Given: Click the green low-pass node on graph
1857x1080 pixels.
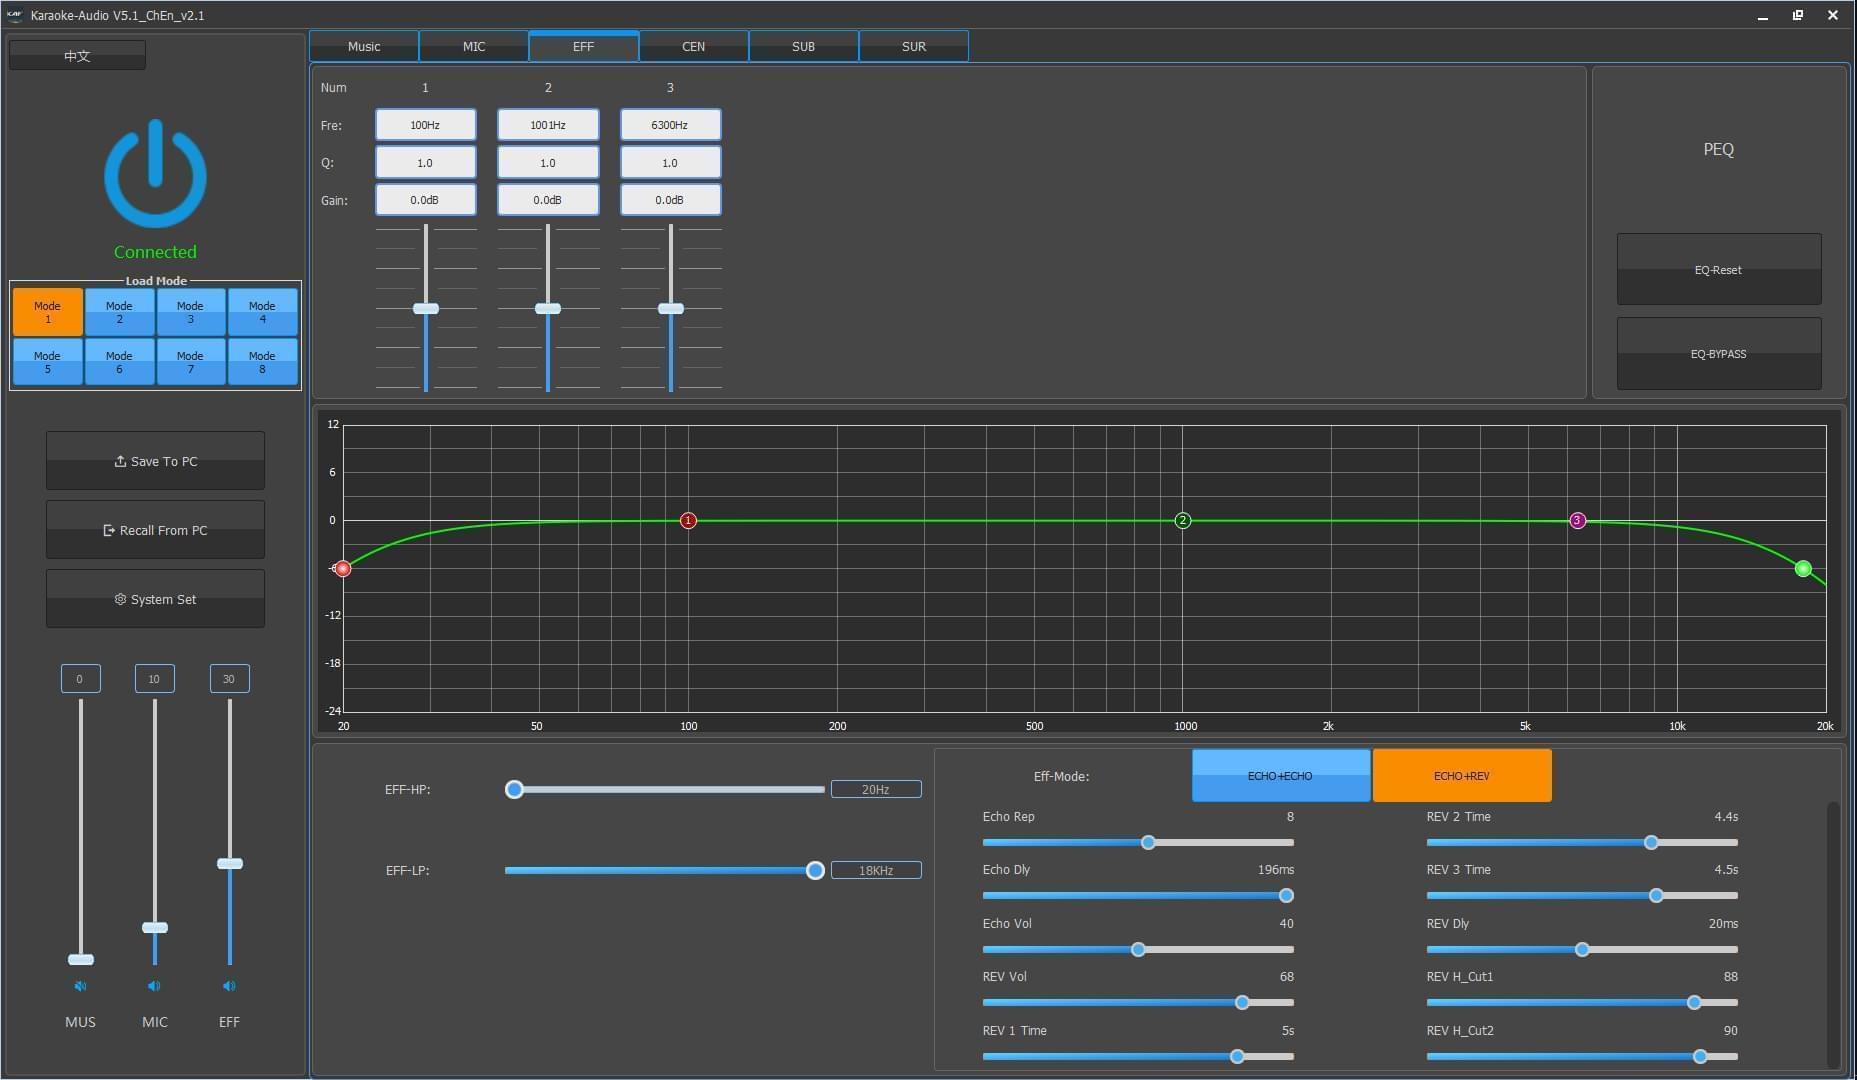Looking at the screenshot, I should coord(1803,568).
